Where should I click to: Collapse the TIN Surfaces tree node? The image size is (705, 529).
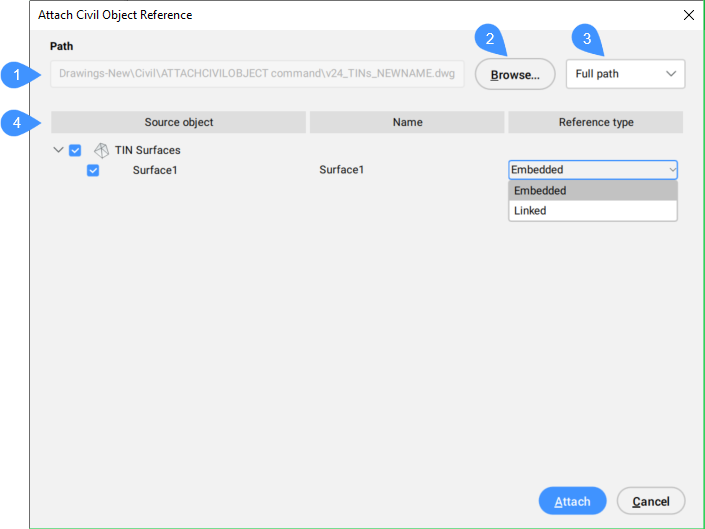tap(58, 150)
